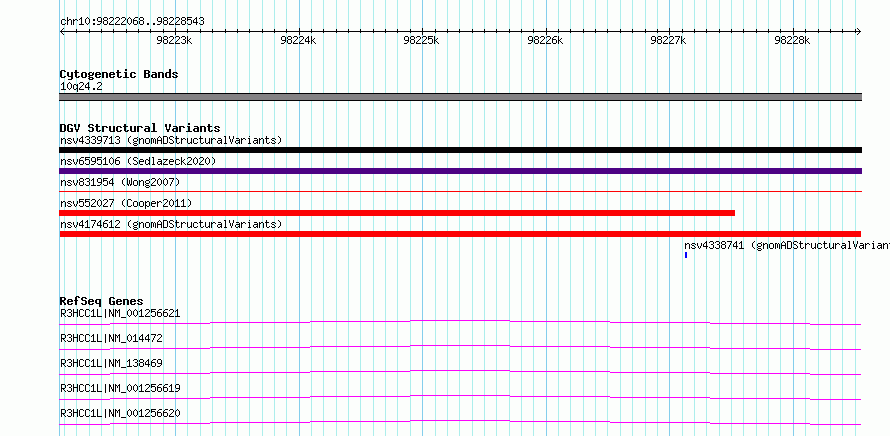
Task: Click the 98226k ruler tick label
Action: (x=545, y=40)
